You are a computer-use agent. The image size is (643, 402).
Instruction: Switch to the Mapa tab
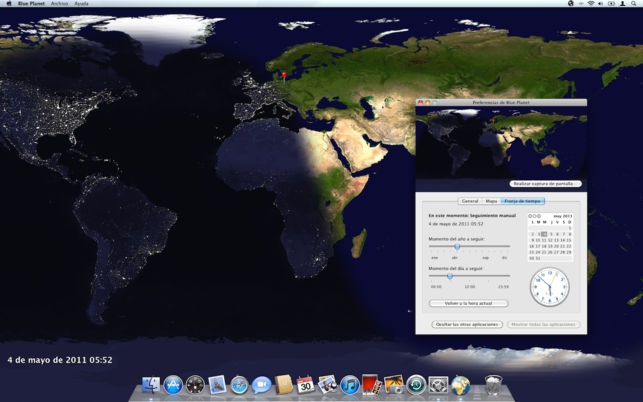point(491,201)
